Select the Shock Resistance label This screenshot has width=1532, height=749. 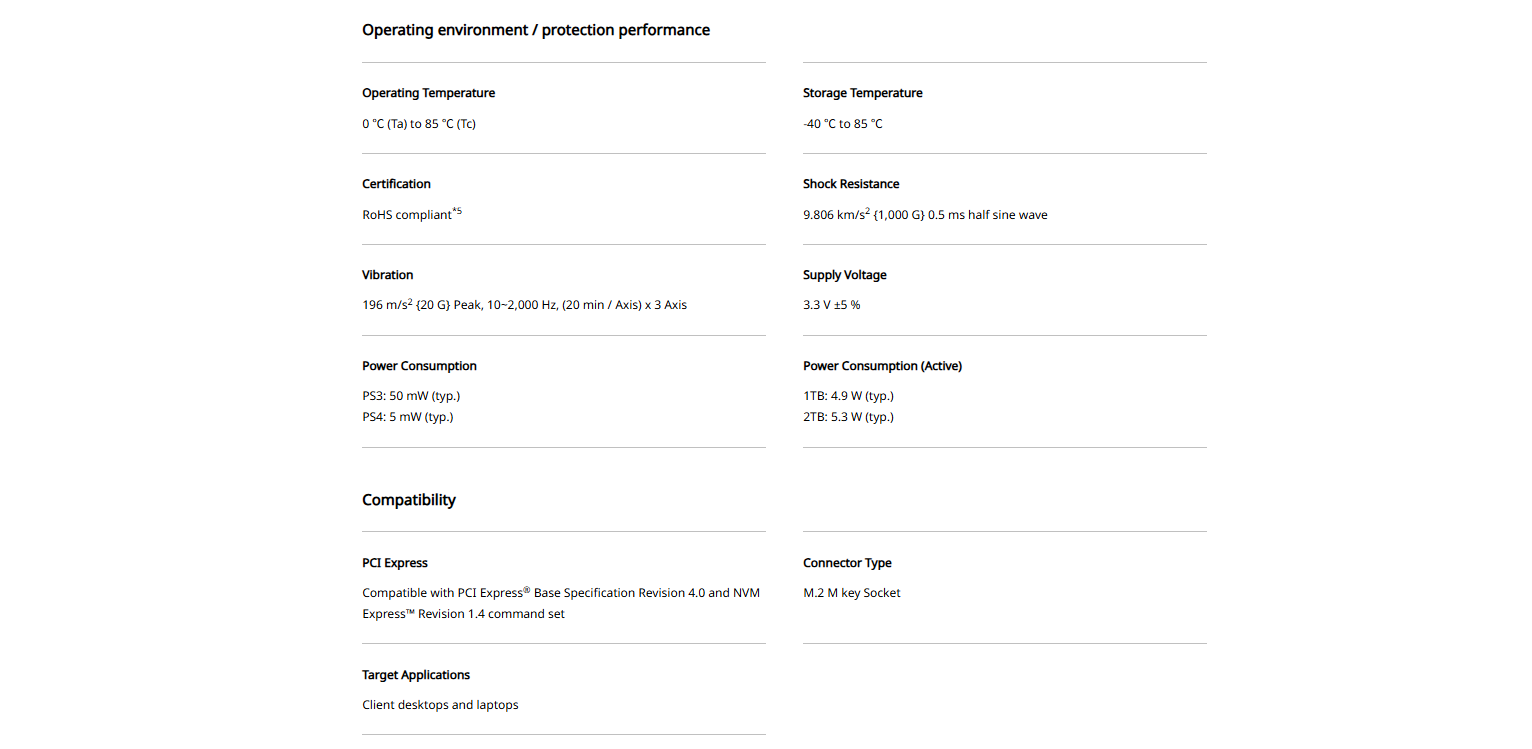(851, 184)
